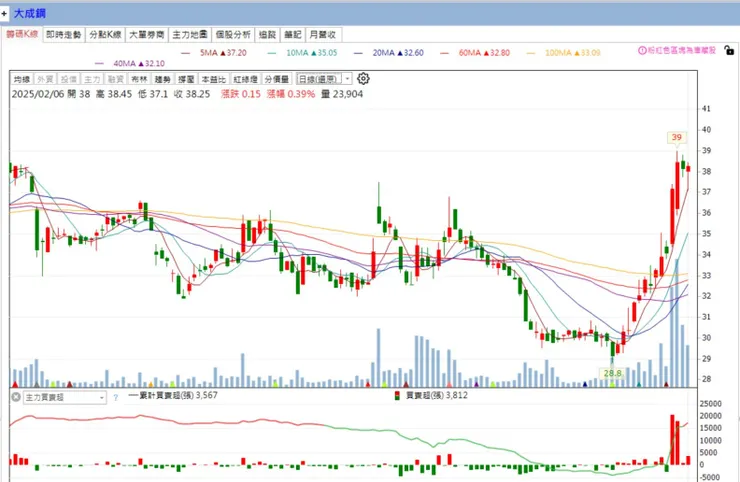Click the 40MA legend entry
The height and width of the screenshot is (482, 740).
(130, 63)
